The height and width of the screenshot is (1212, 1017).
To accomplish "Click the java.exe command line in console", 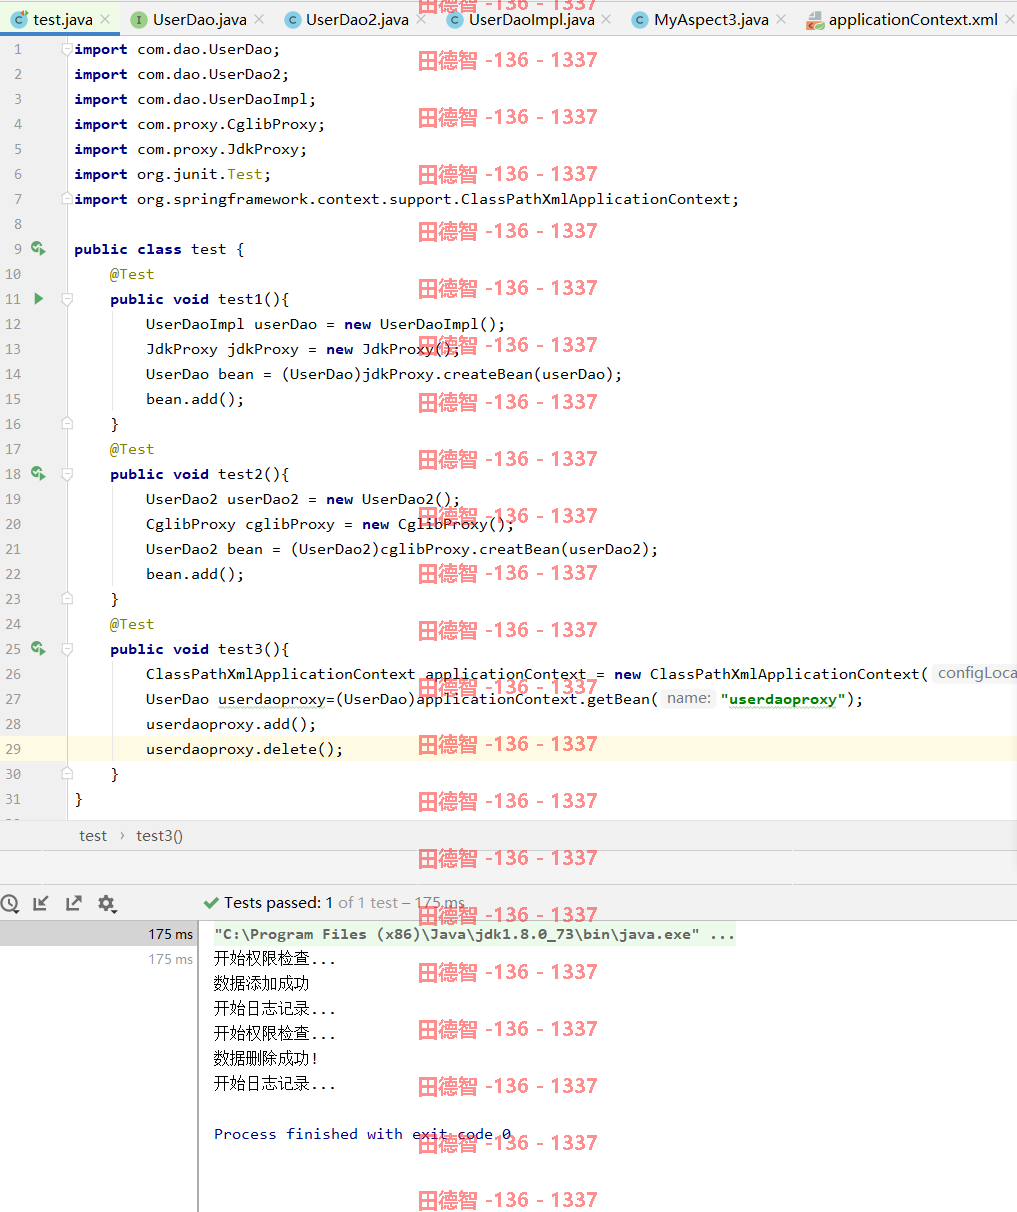I will (x=474, y=934).
